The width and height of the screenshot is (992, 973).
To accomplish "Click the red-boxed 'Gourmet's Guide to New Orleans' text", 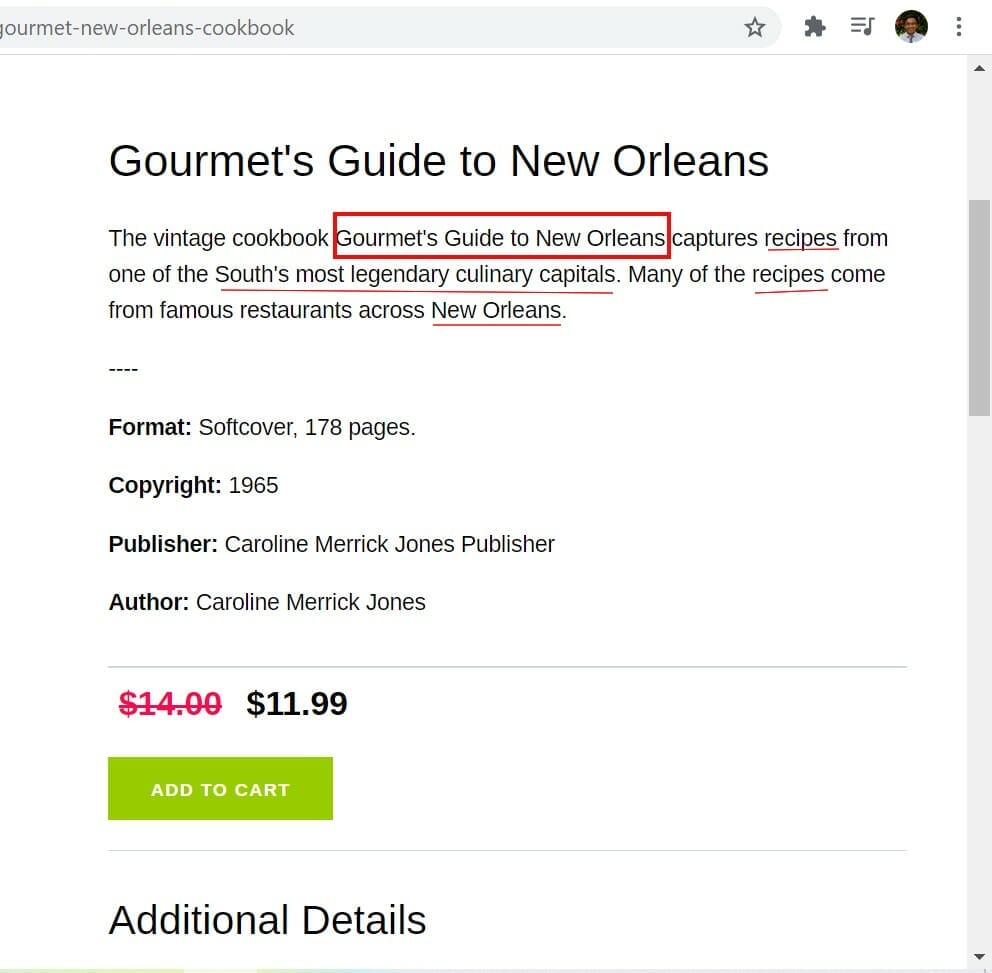I will point(501,238).
